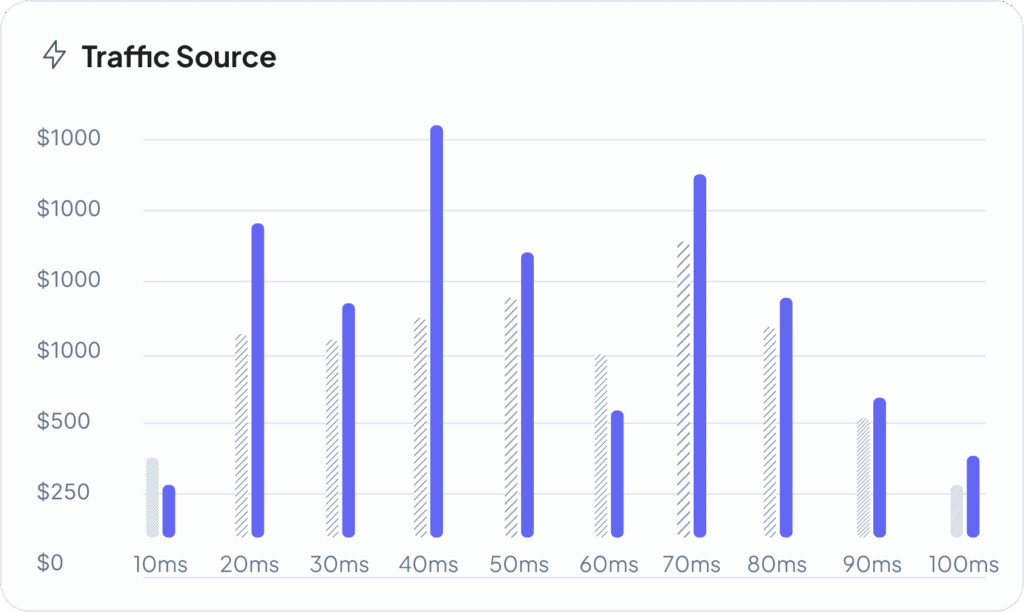
Task: Click the $250 y-axis label
Action: 63,492
